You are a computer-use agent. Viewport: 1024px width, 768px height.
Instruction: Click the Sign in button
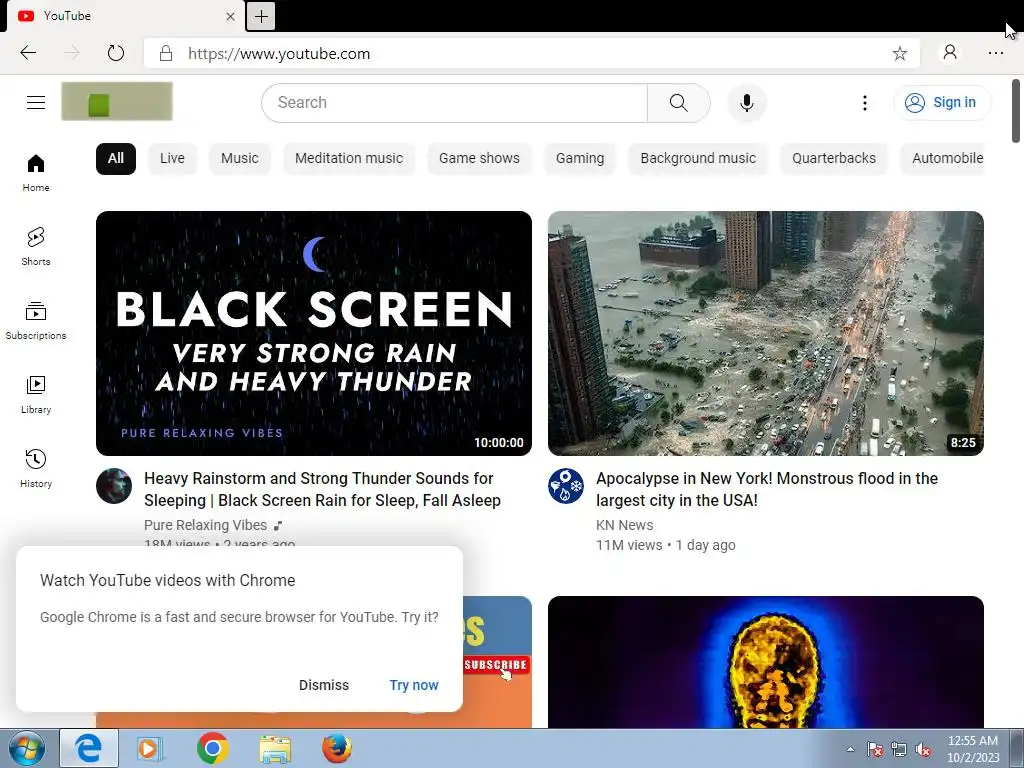click(x=942, y=103)
